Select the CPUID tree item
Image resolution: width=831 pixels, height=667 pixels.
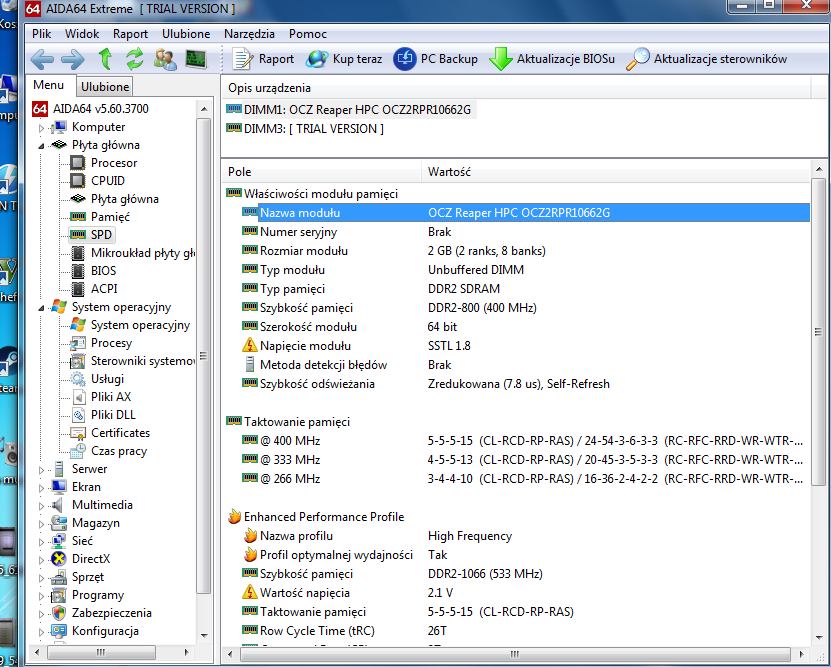point(108,181)
